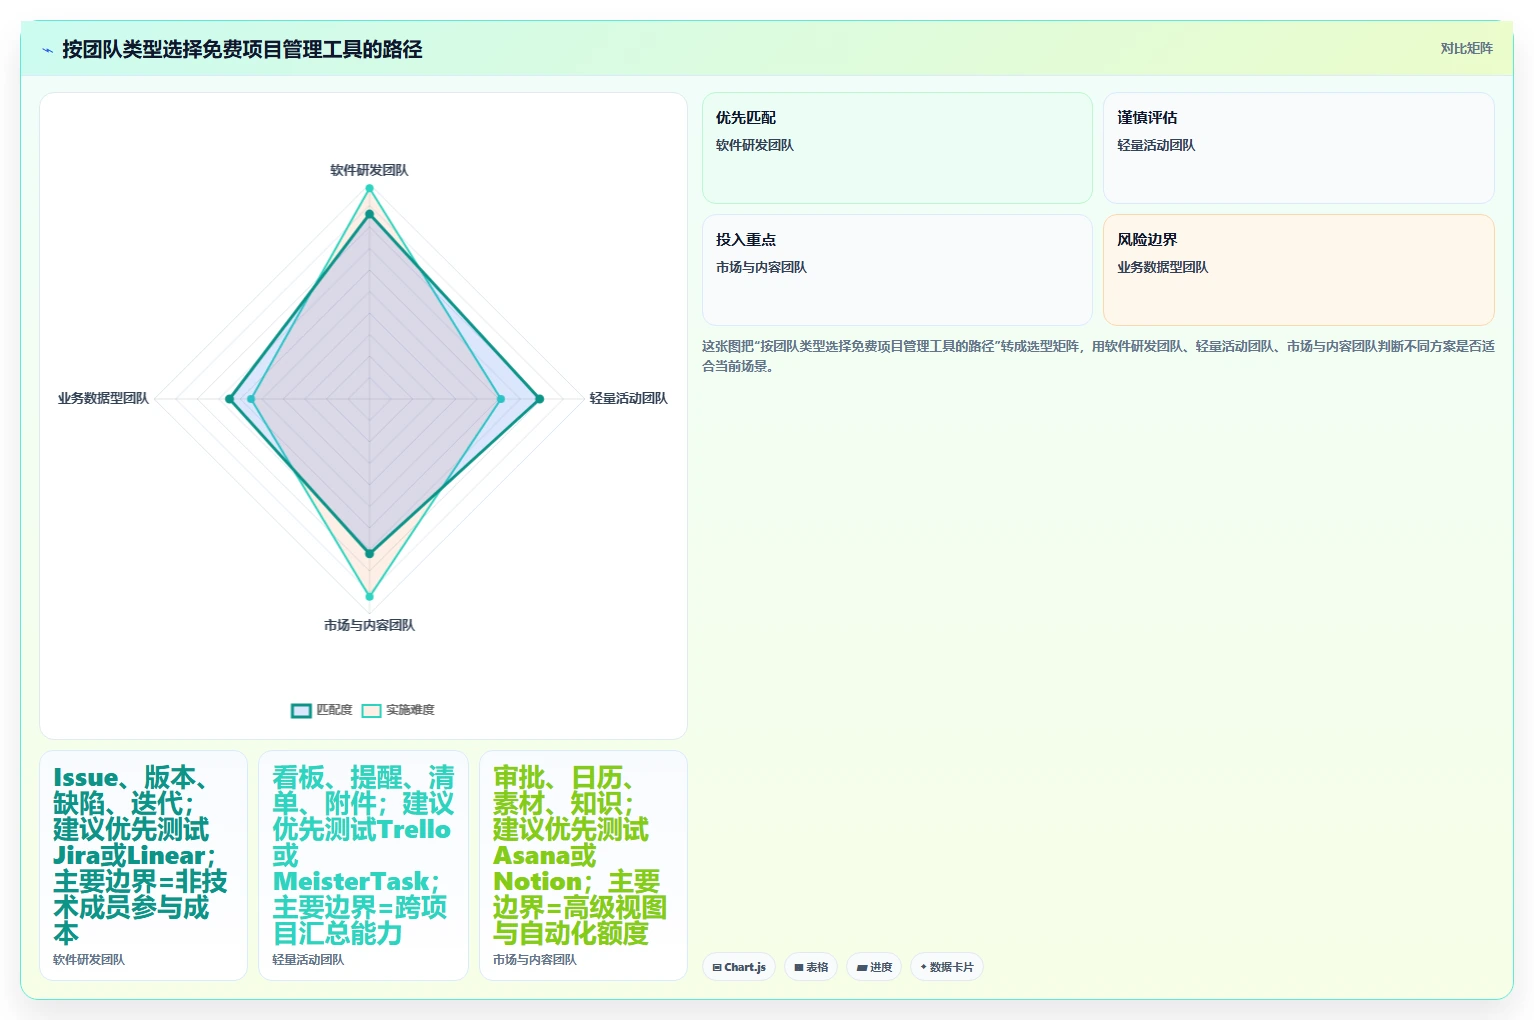The image size is (1534, 1020).
Task: Open the 风险边界 card
Action: tap(1298, 270)
